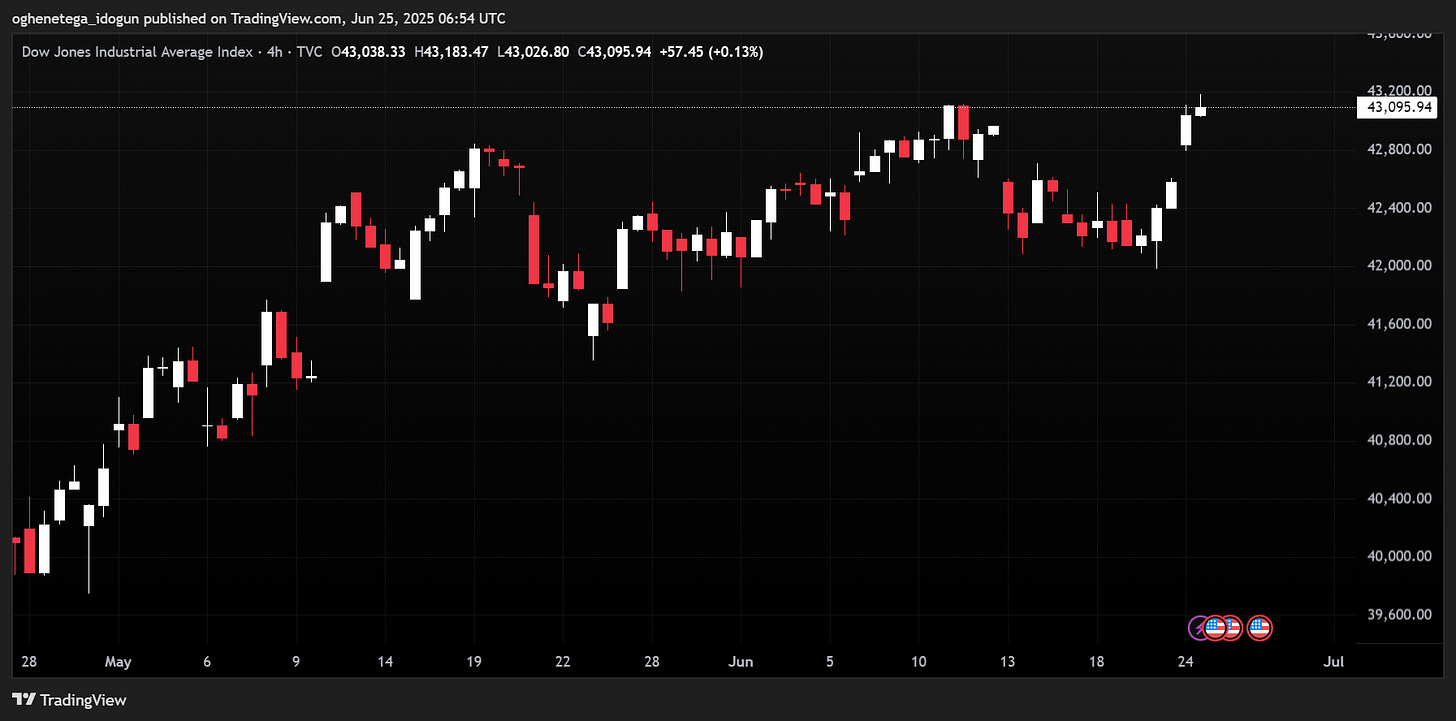Click the purple lightning event marker
The image size is (1456, 721).
pyautogui.click(x=1199, y=628)
